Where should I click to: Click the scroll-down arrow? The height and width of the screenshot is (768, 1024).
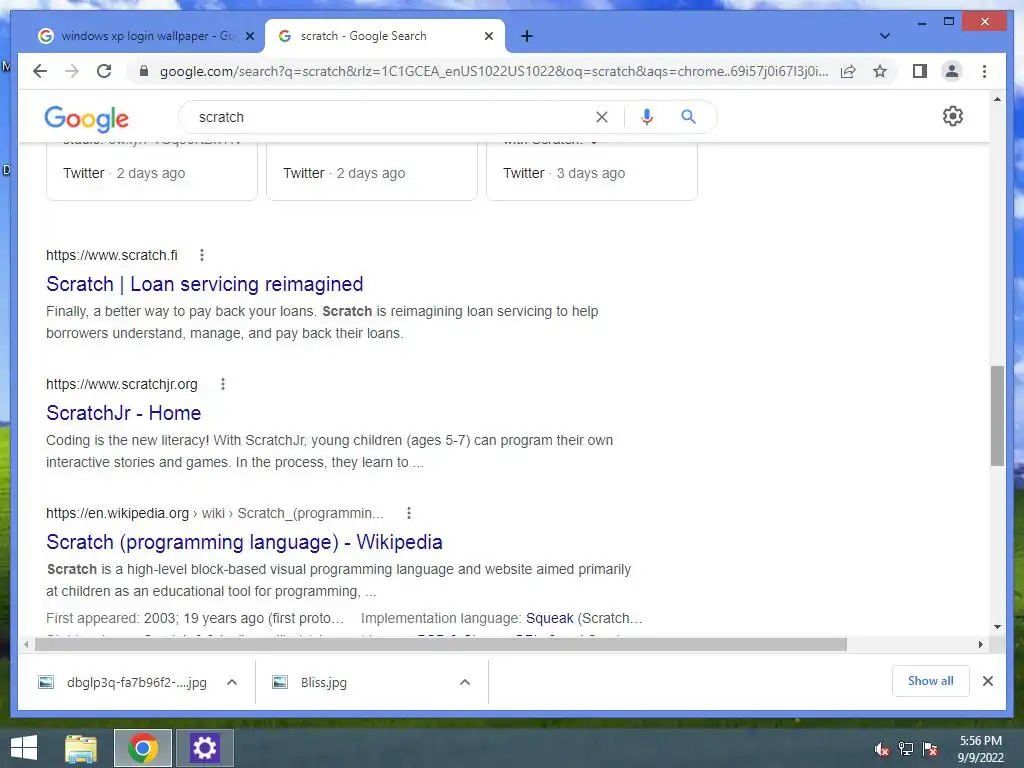[997, 627]
